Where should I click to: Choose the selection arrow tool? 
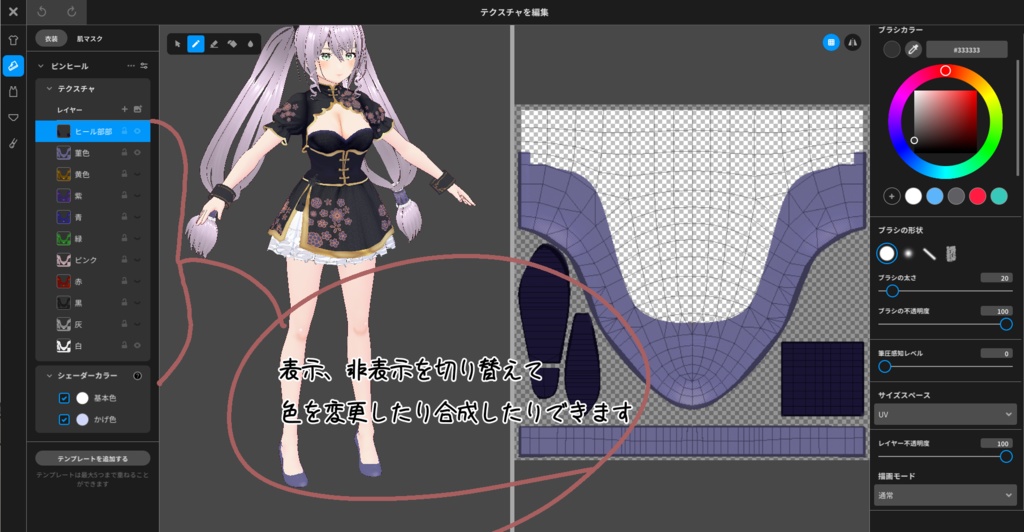pyautogui.click(x=178, y=44)
